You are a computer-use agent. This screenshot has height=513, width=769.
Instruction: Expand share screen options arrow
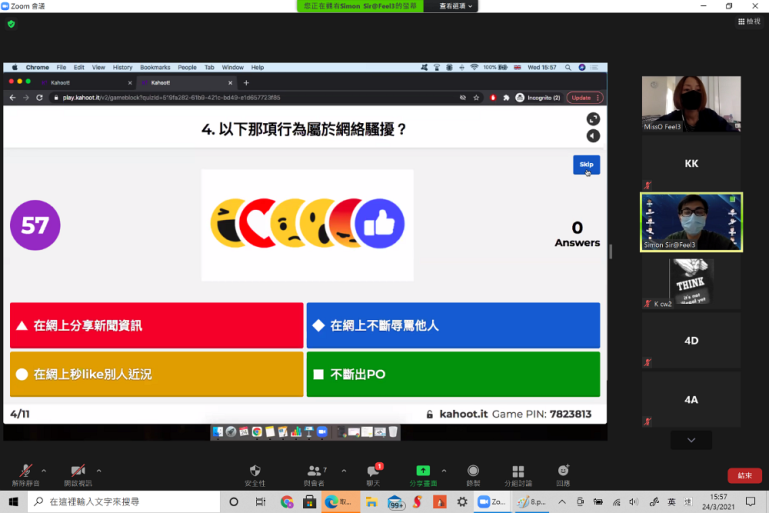click(444, 471)
